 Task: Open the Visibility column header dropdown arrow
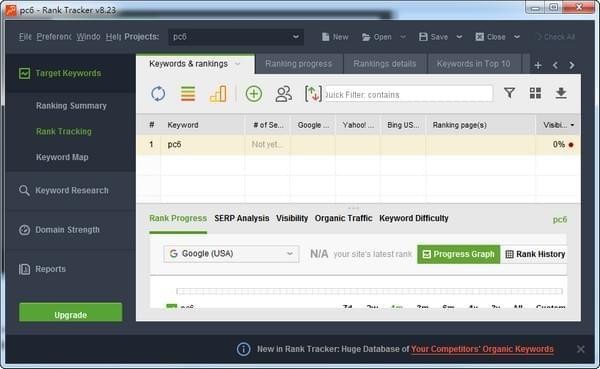(572, 125)
